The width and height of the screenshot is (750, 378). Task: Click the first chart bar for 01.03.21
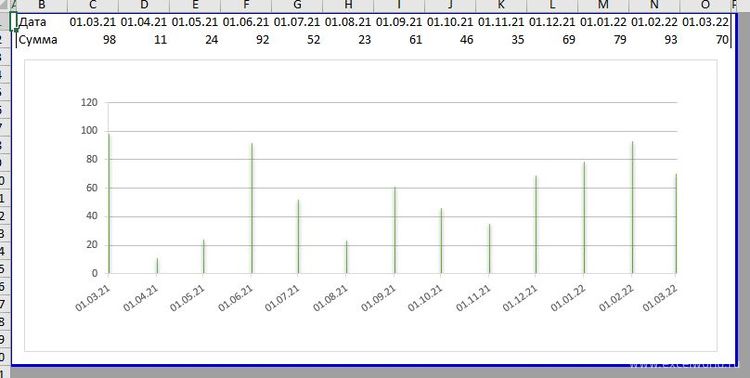tap(109, 204)
